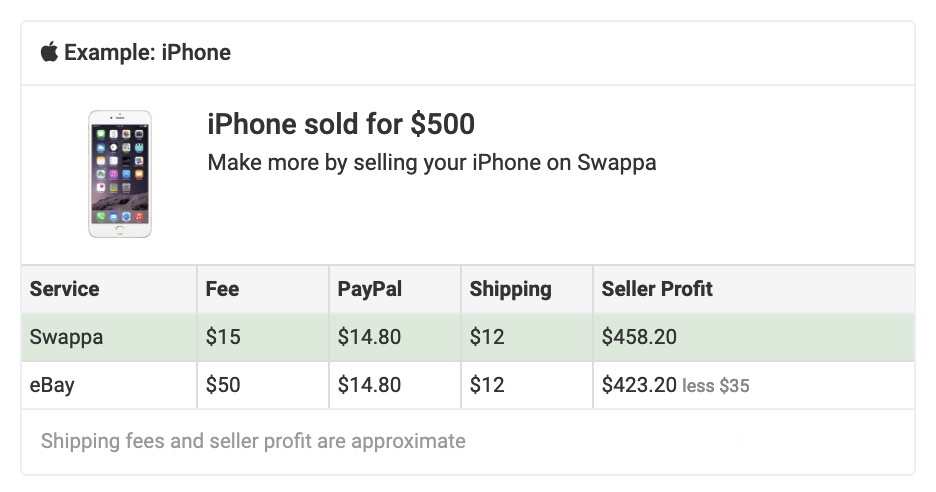Select the Swappa row service cell

point(109,337)
